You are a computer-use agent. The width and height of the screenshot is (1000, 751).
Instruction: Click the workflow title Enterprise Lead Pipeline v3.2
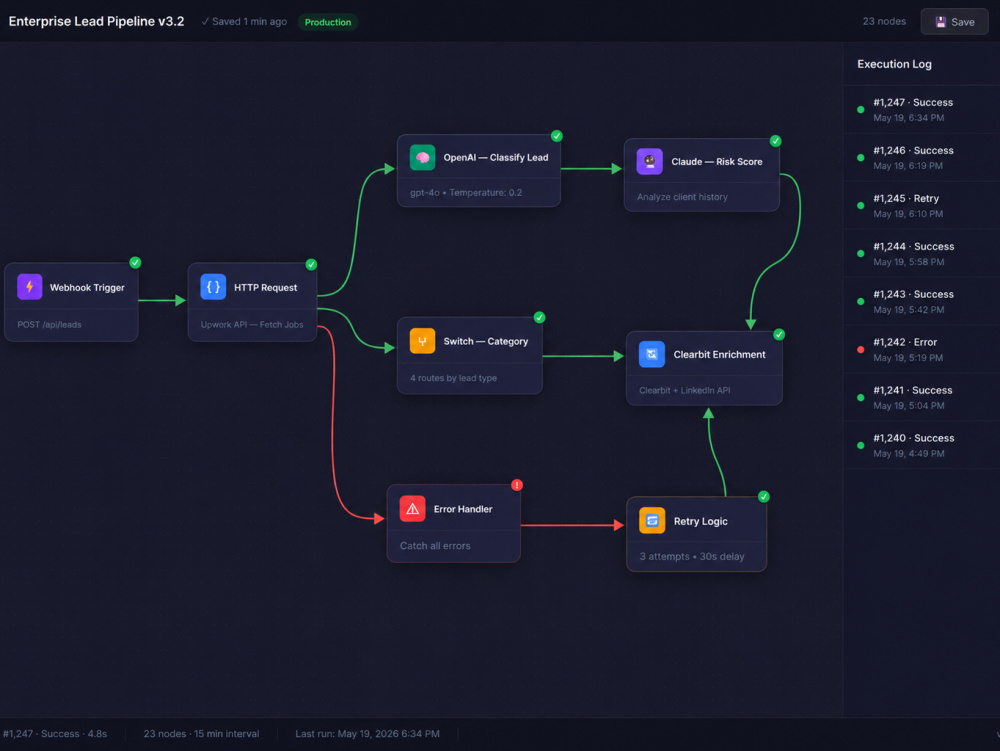tap(96, 21)
